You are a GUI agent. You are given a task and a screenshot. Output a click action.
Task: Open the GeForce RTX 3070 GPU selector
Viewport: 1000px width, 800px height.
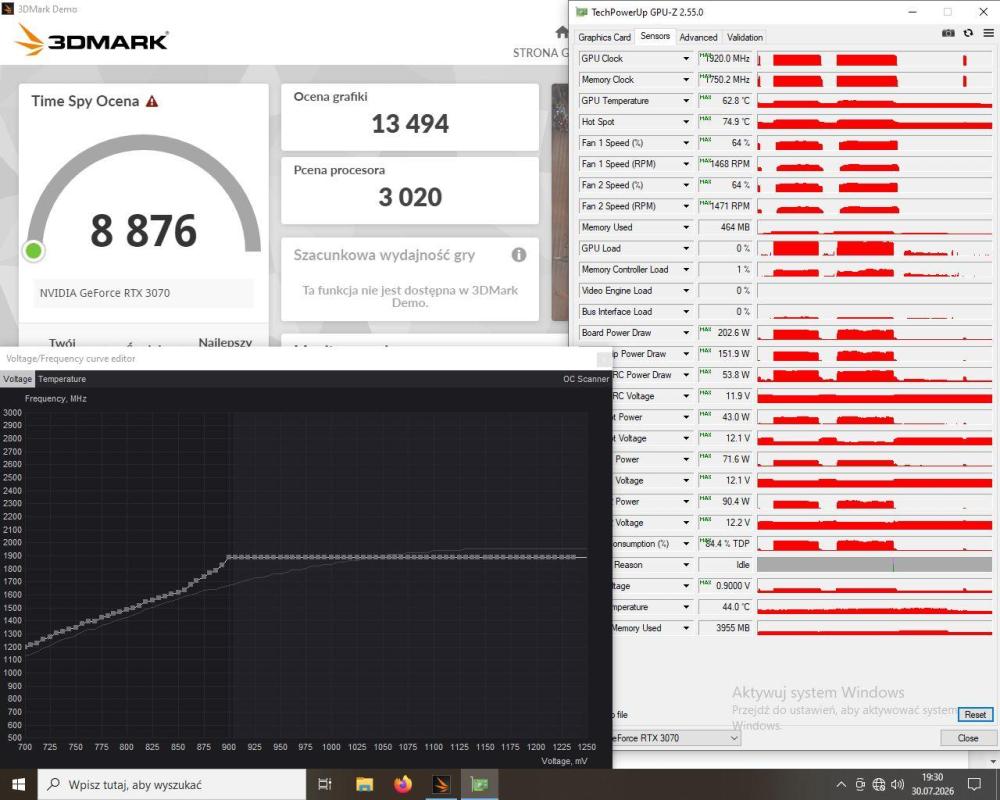676,738
